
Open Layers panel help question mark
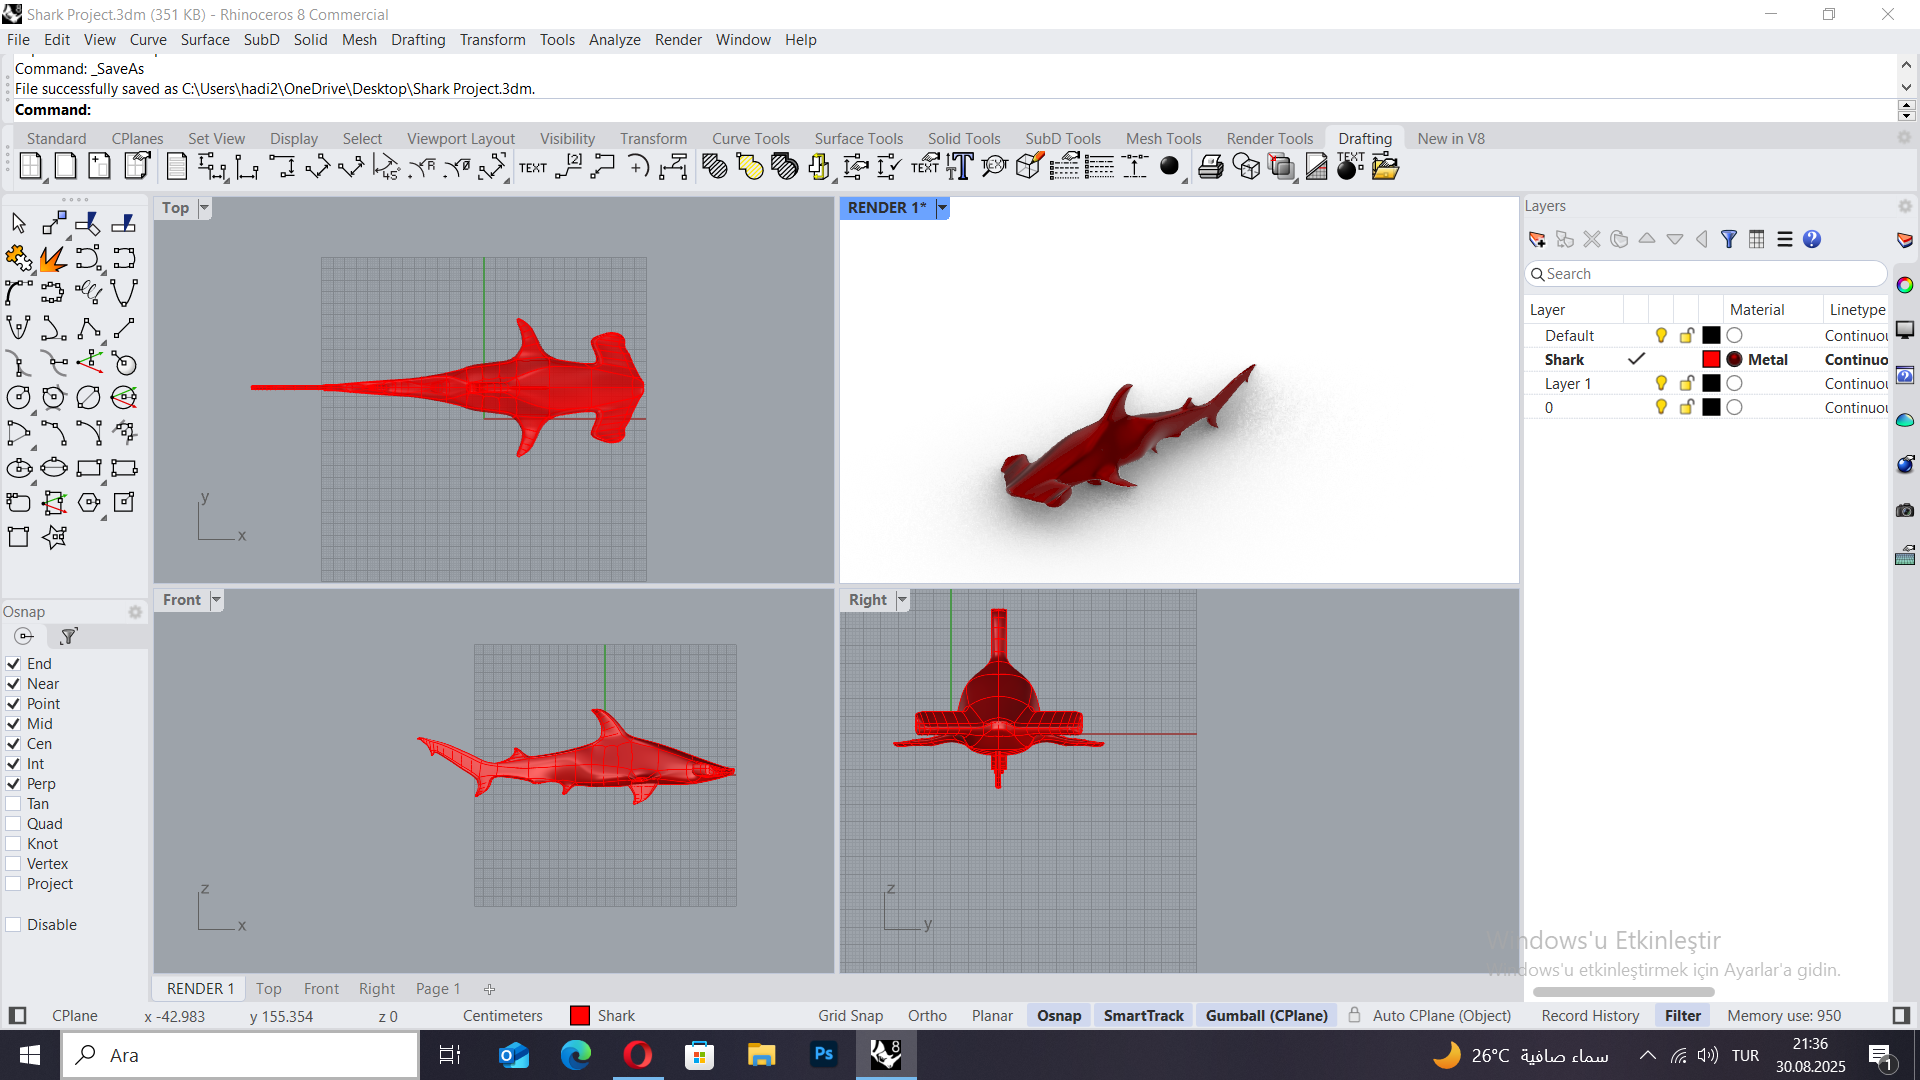coord(1812,239)
